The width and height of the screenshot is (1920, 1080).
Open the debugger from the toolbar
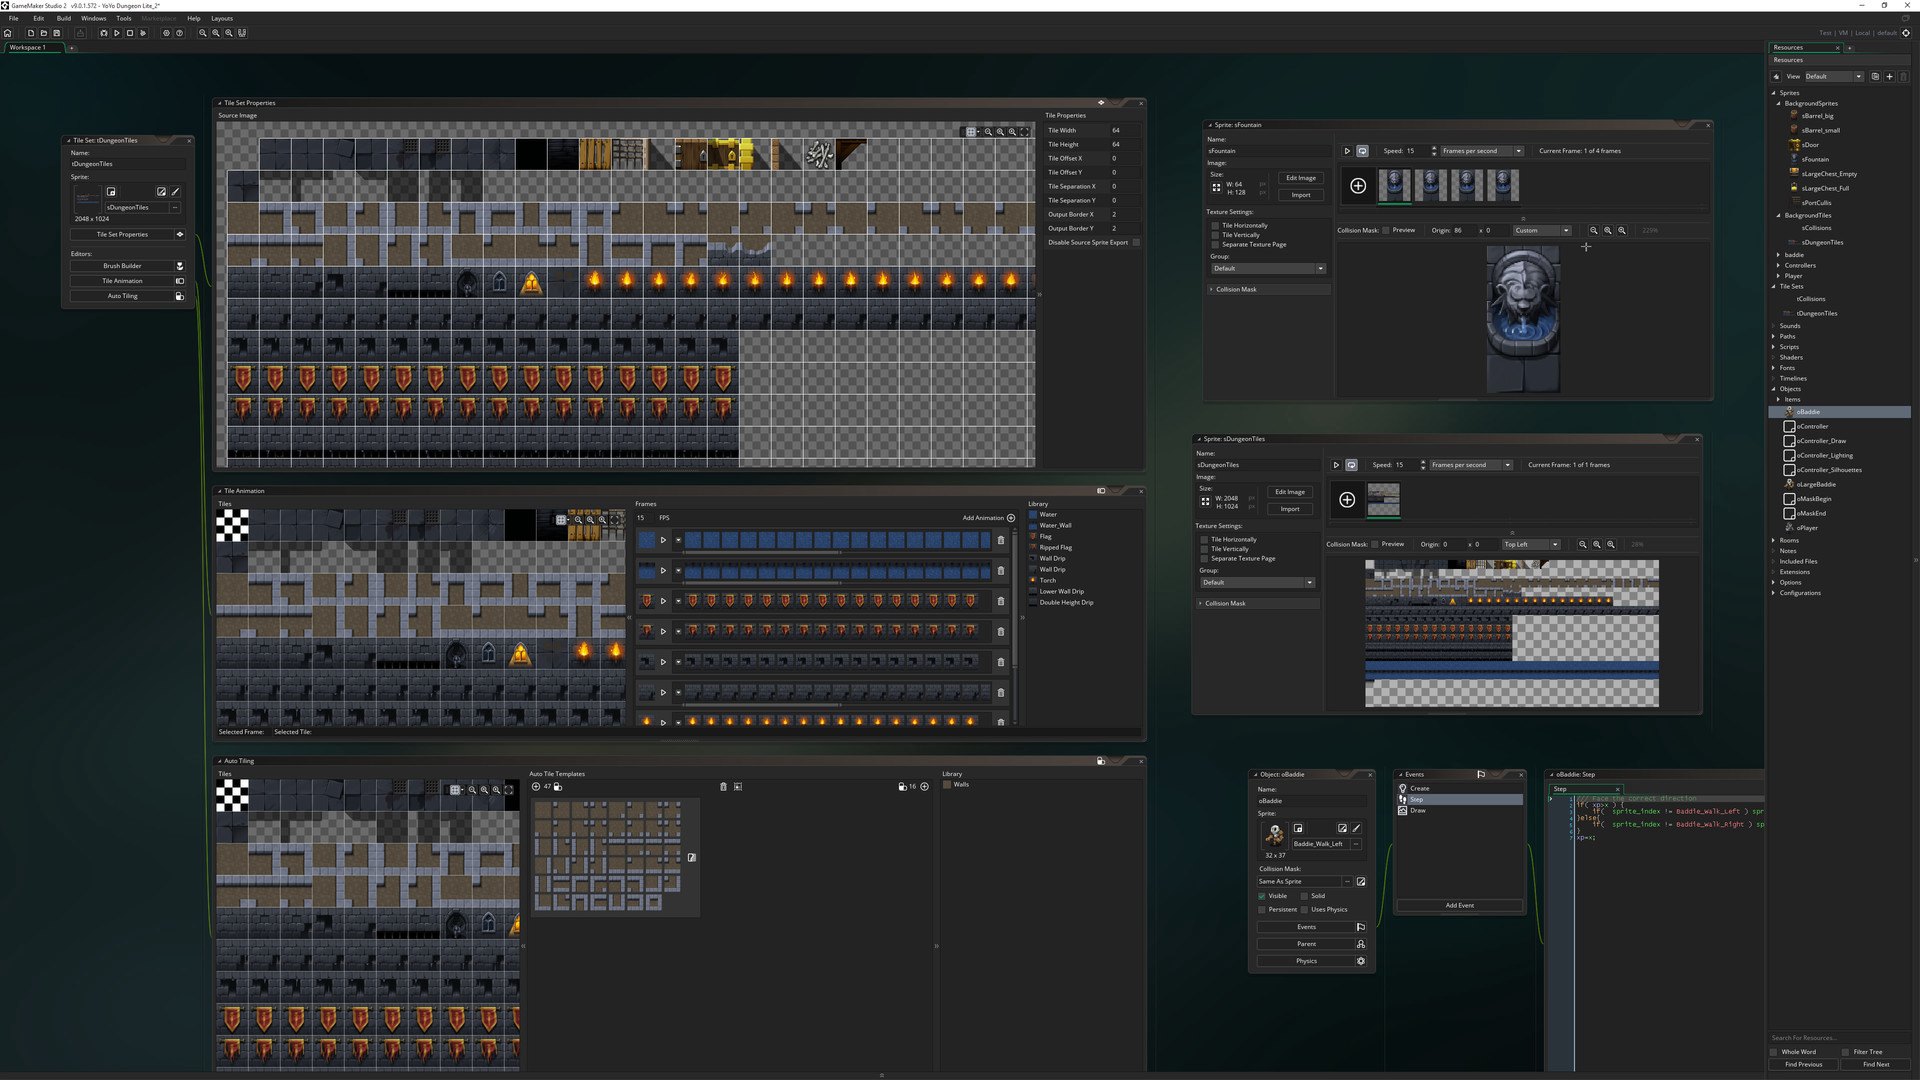tap(105, 33)
